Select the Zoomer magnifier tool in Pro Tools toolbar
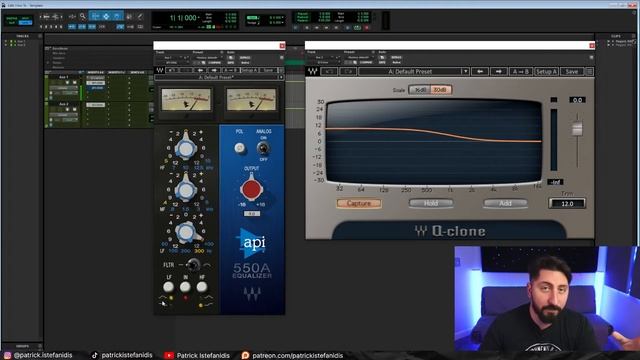The height and width of the screenshot is (360, 640). tap(83, 16)
